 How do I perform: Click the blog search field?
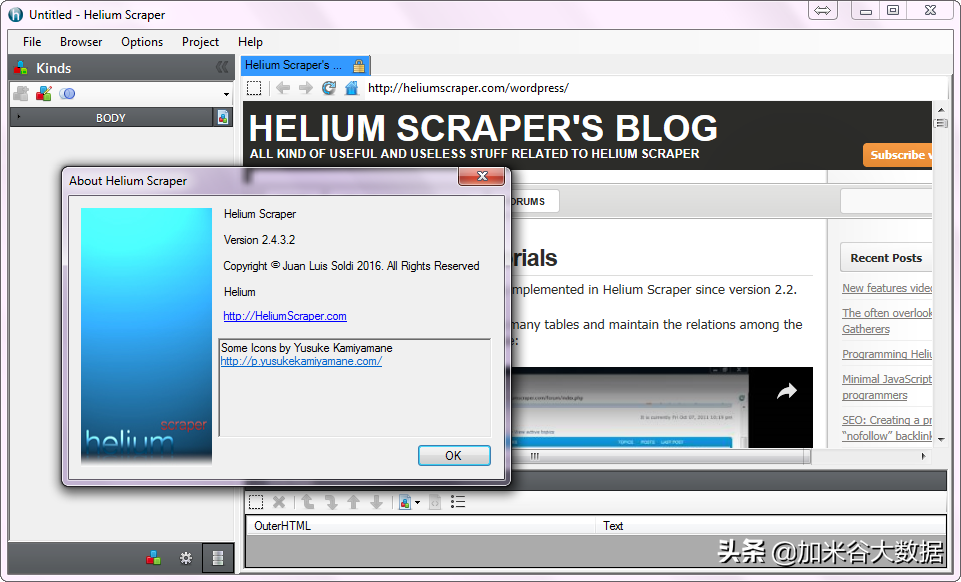886,201
